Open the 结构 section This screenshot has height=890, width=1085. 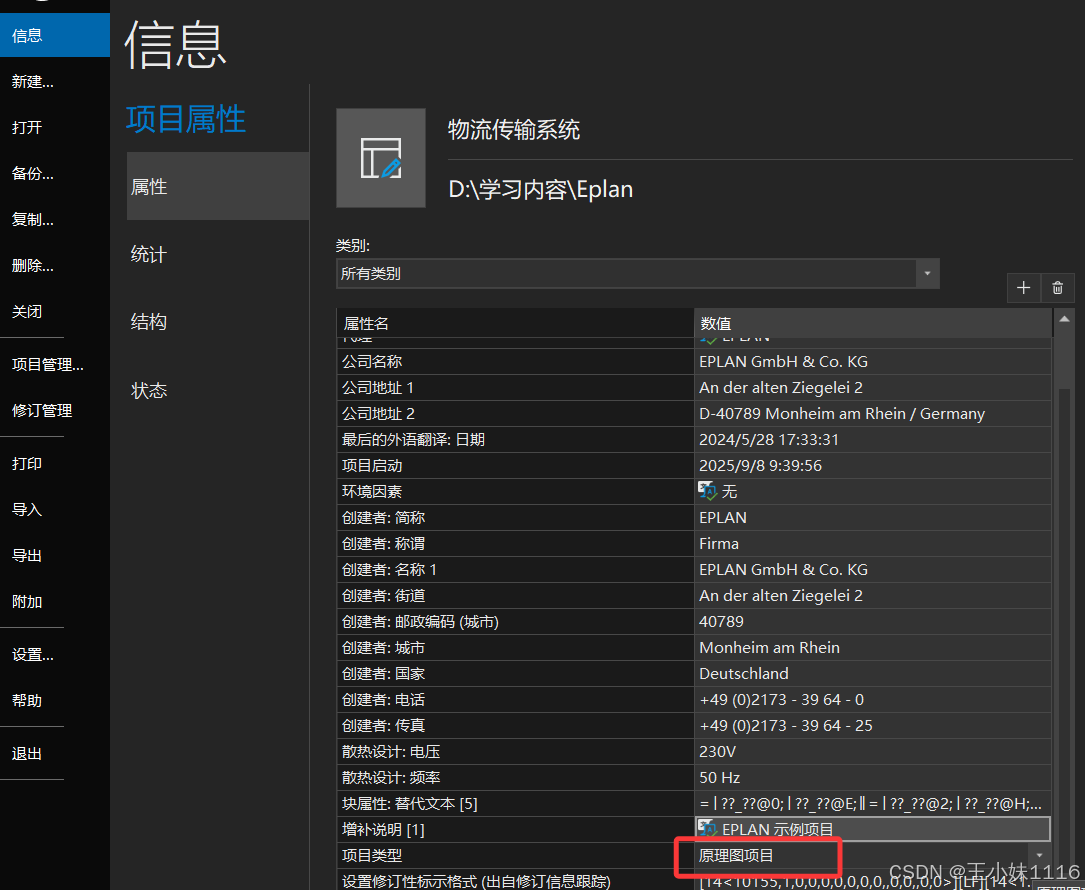[147, 321]
